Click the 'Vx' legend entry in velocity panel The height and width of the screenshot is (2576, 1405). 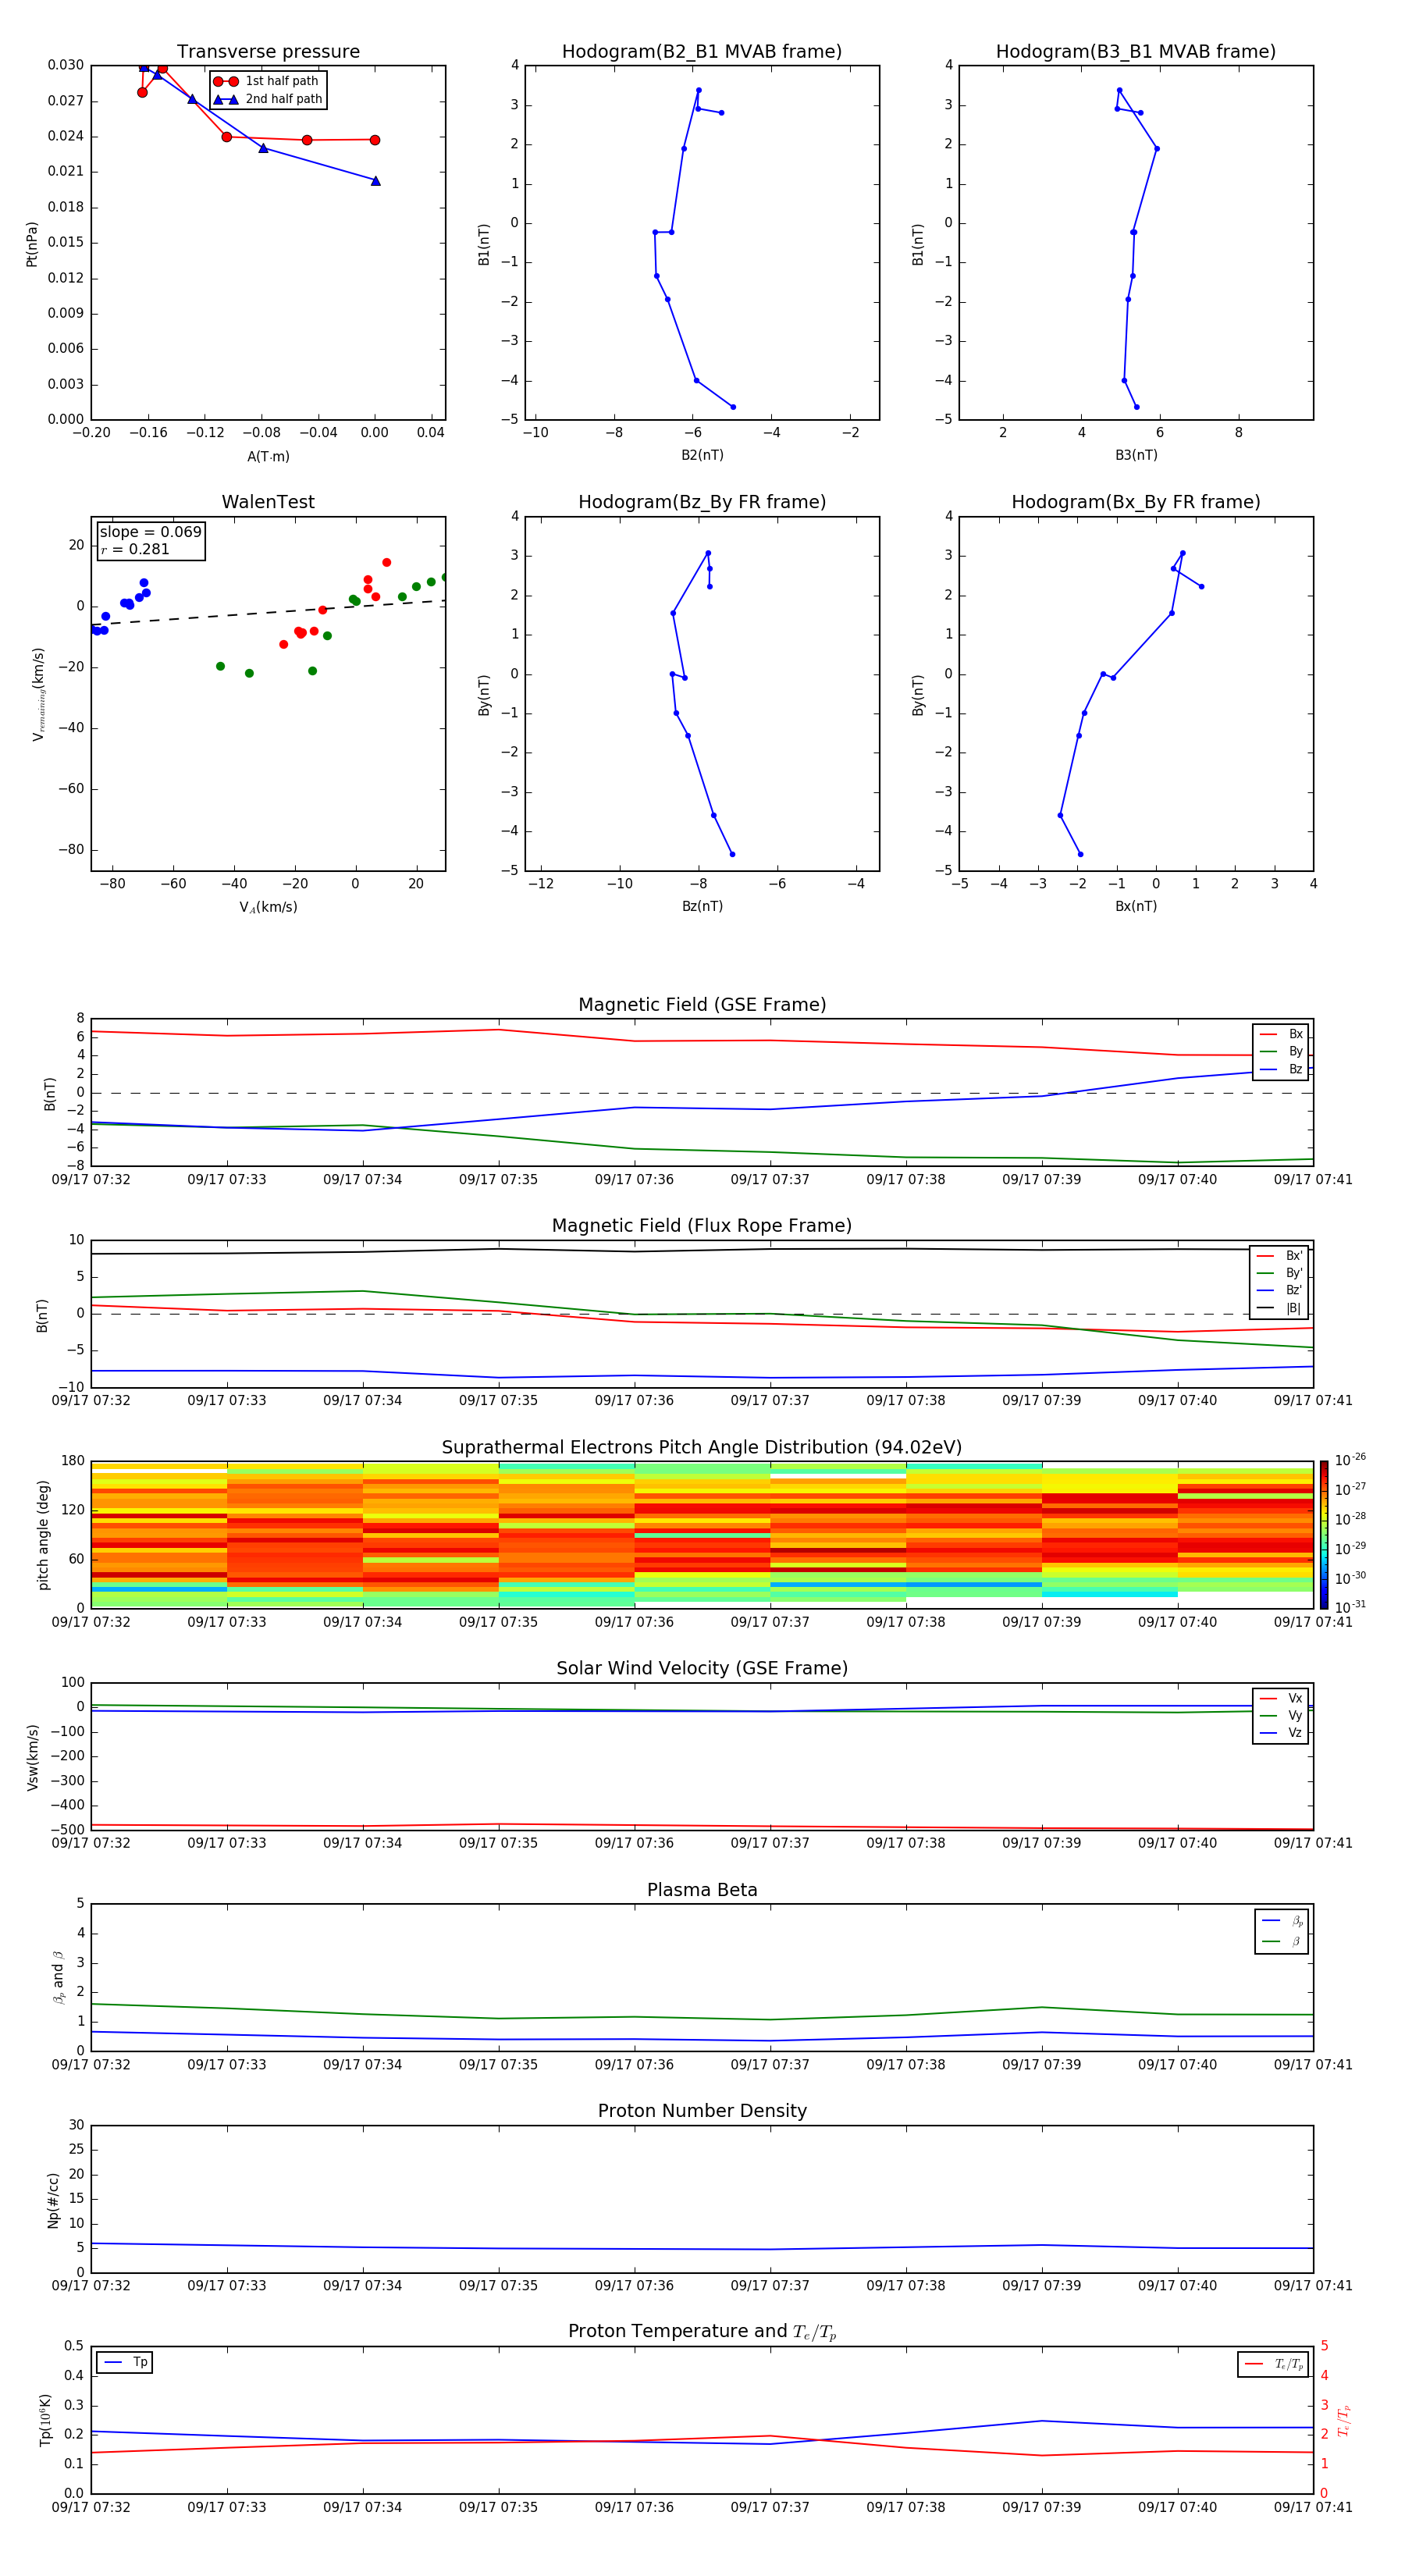1281,1698
